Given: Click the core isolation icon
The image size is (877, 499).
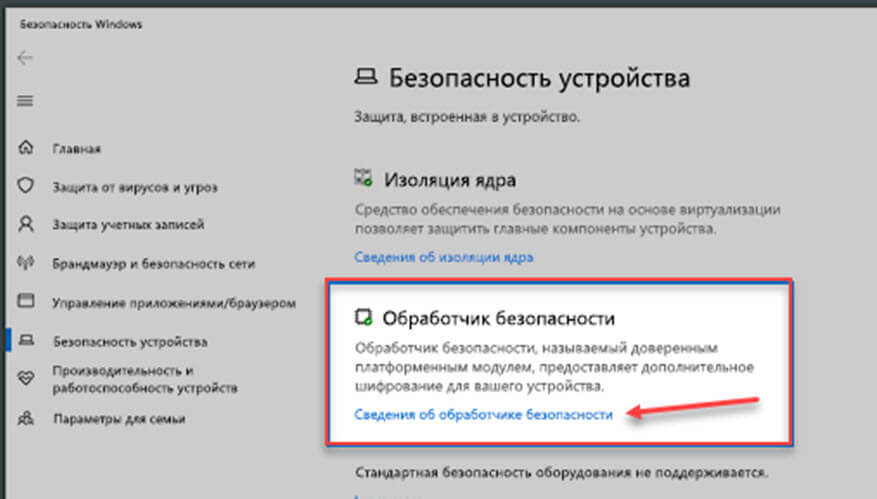Looking at the screenshot, I should pos(364,178).
